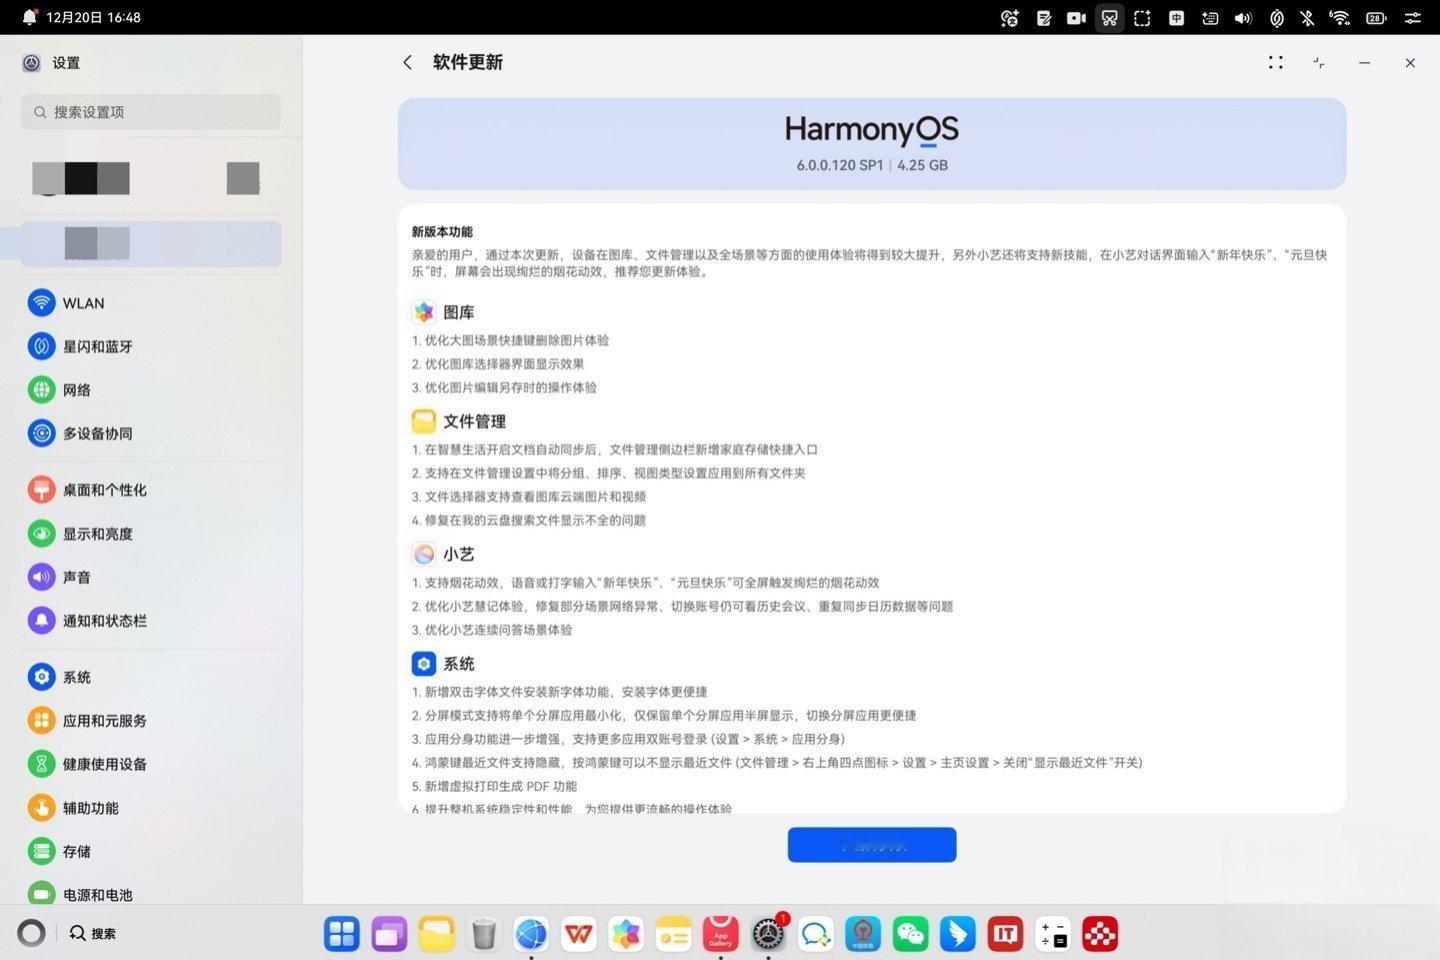1440x960 pixels.
Task: Open the purple multitasking app in dock
Action: click(389, 934)
